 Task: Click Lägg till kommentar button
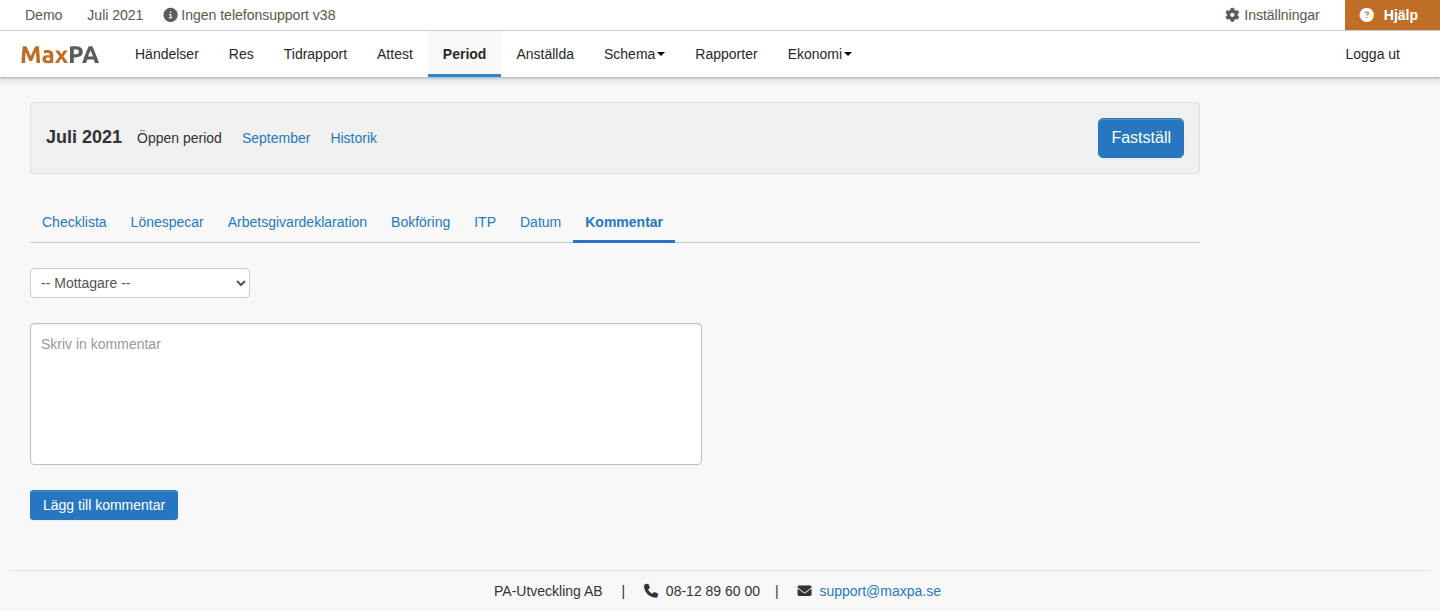point(104,505)
